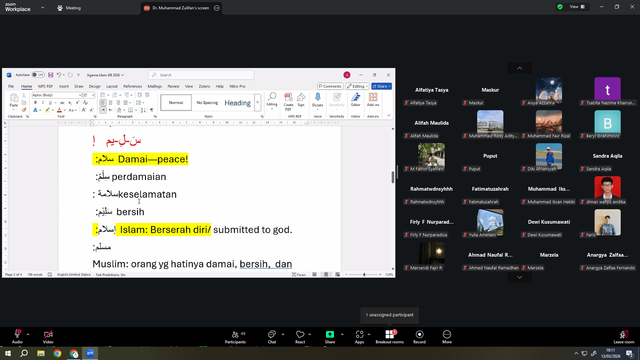Expand chat options caret beside Chat

(x=283, y=334)
